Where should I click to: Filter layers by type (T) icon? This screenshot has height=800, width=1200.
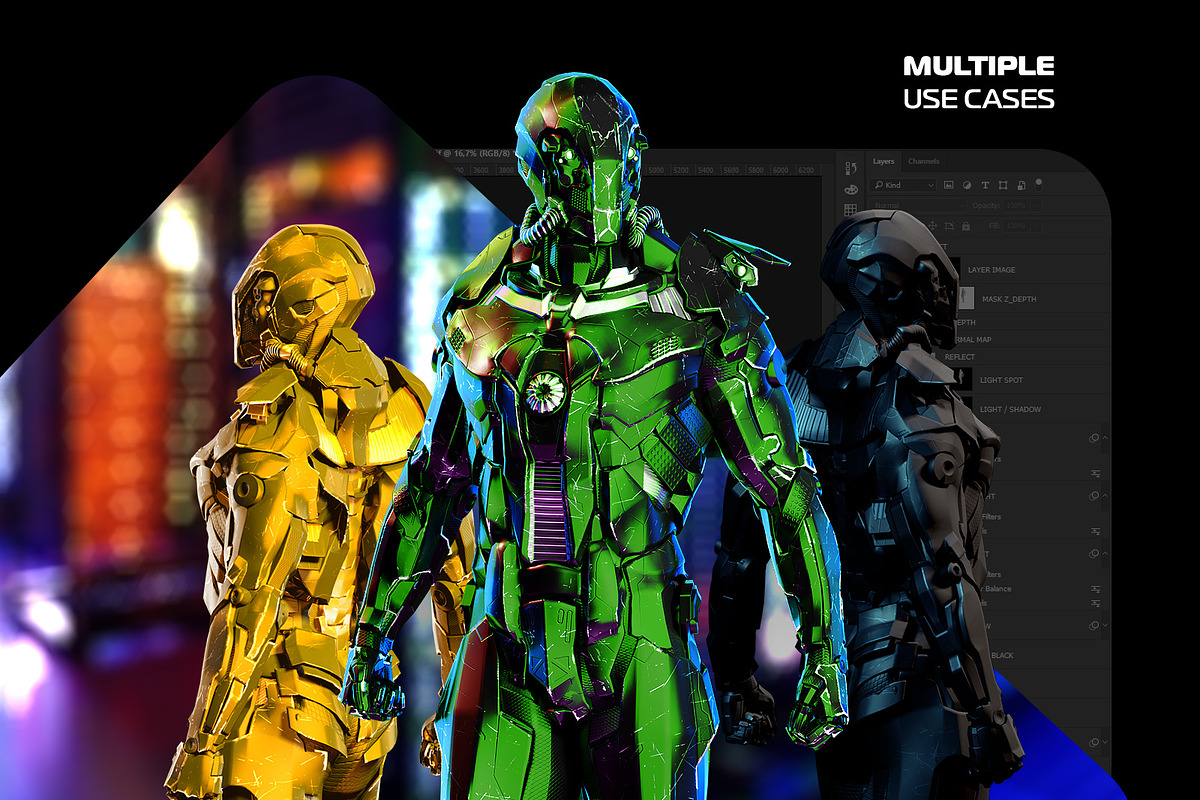coord(985,185)
